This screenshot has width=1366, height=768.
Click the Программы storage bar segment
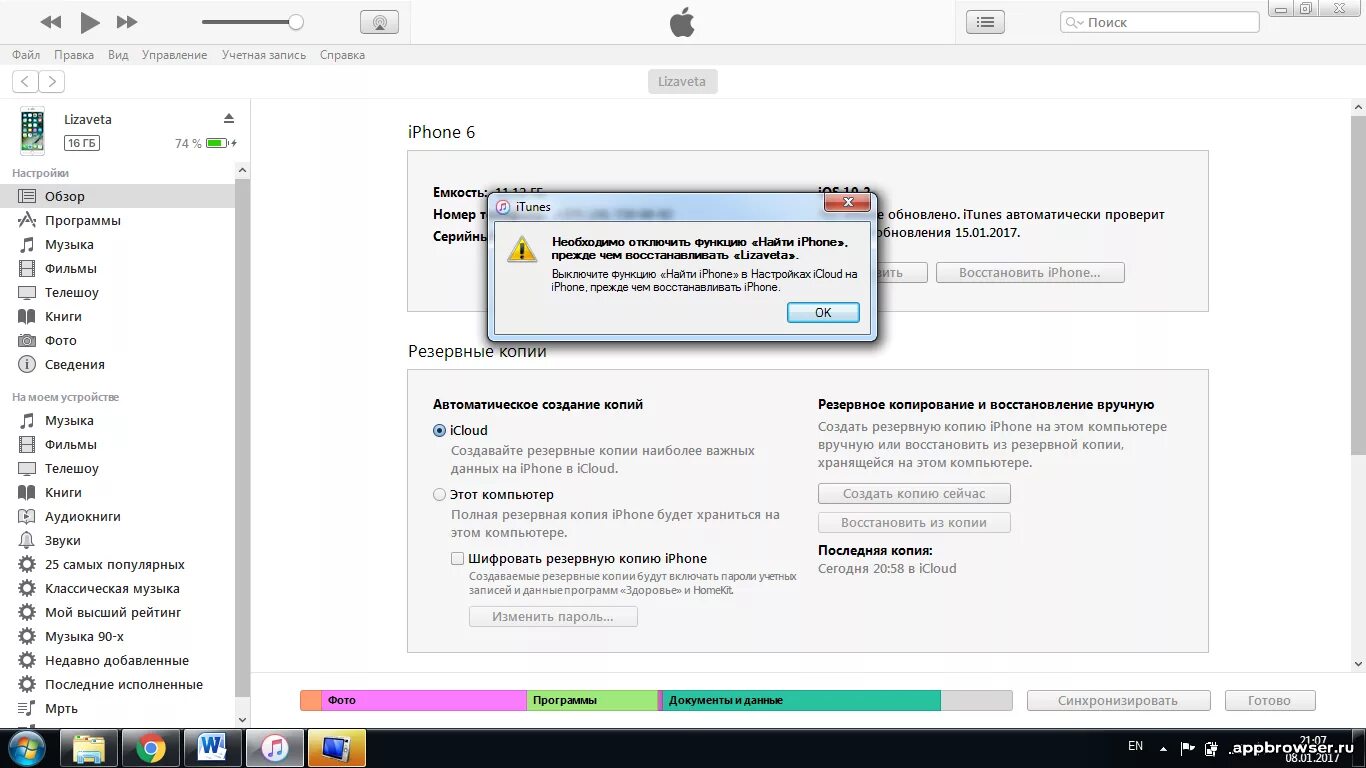pyautogui.click(x=592, y=700)
